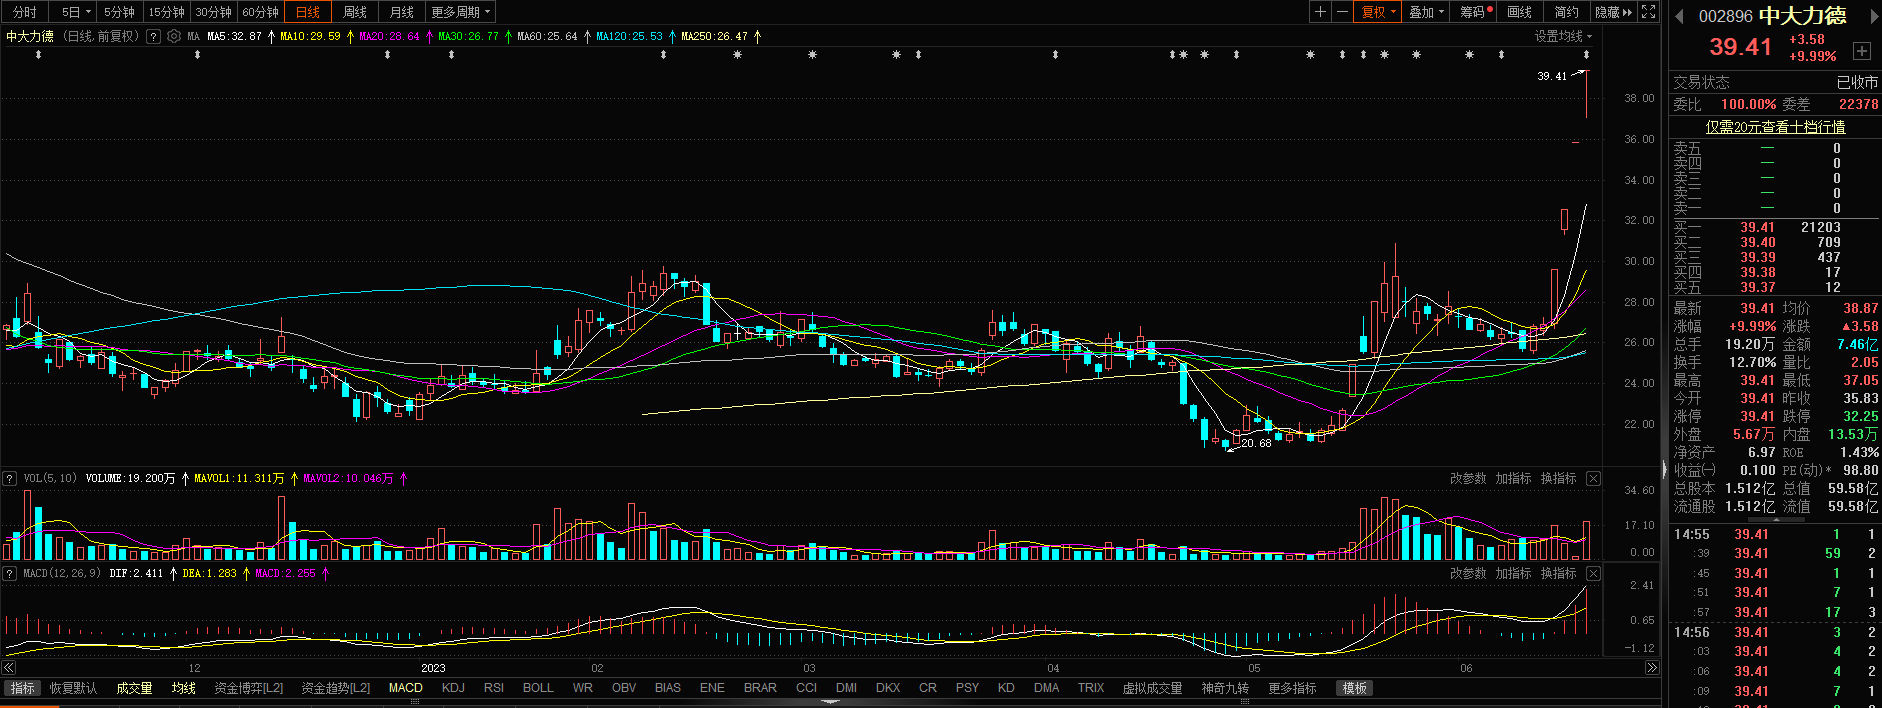Close the VOL indicator panel with X
This screenshot has height=708, width=1882.
(1593, 479)
